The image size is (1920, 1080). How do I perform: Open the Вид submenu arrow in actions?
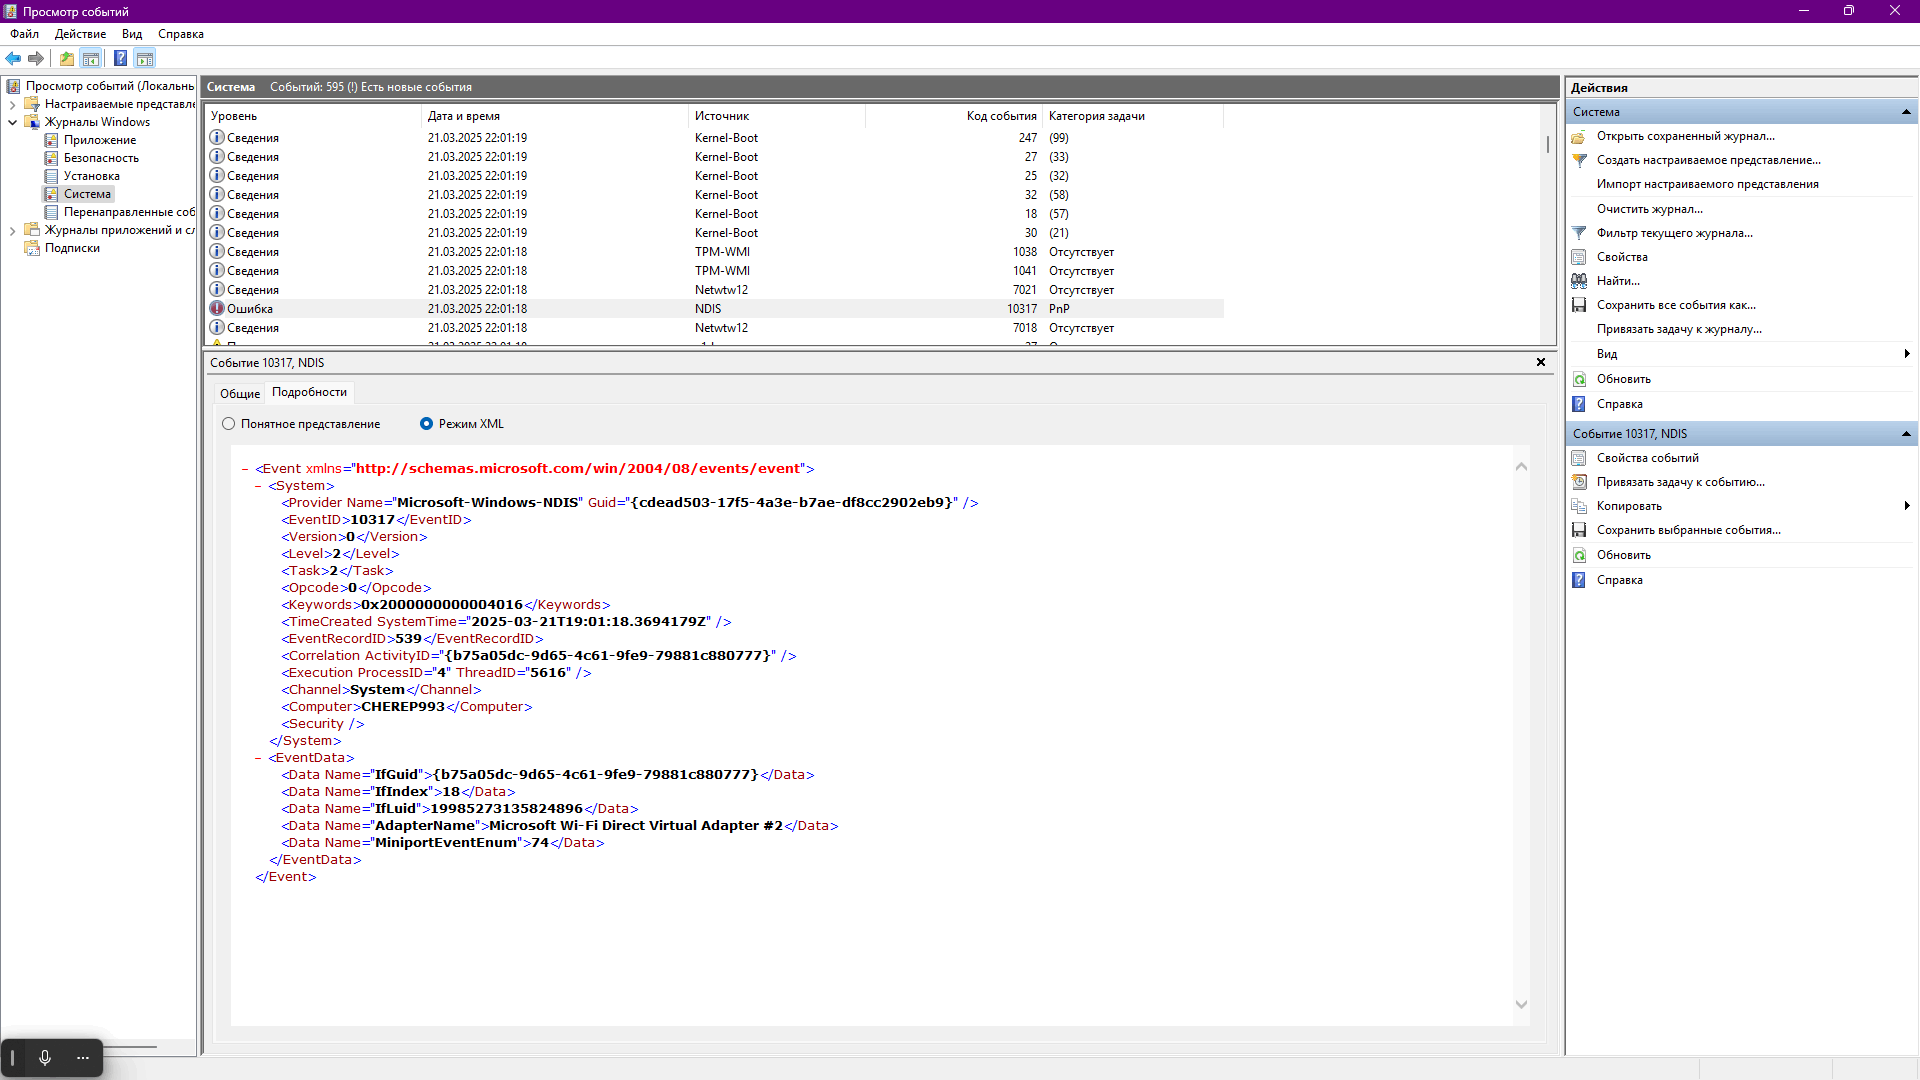(1907, 354)
